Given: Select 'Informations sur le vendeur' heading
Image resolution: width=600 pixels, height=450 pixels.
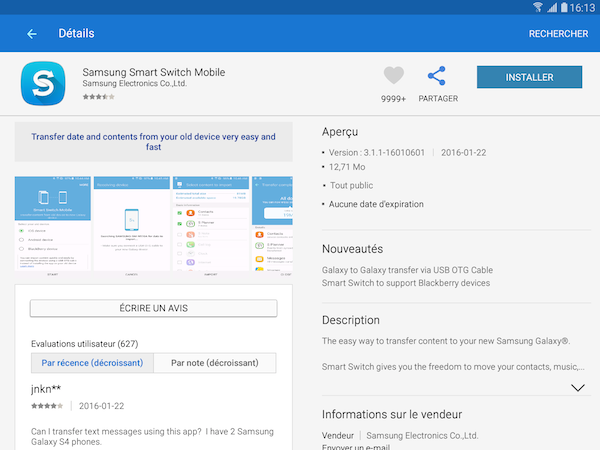Looking at the screenshot, I should [x=392, y=414].
